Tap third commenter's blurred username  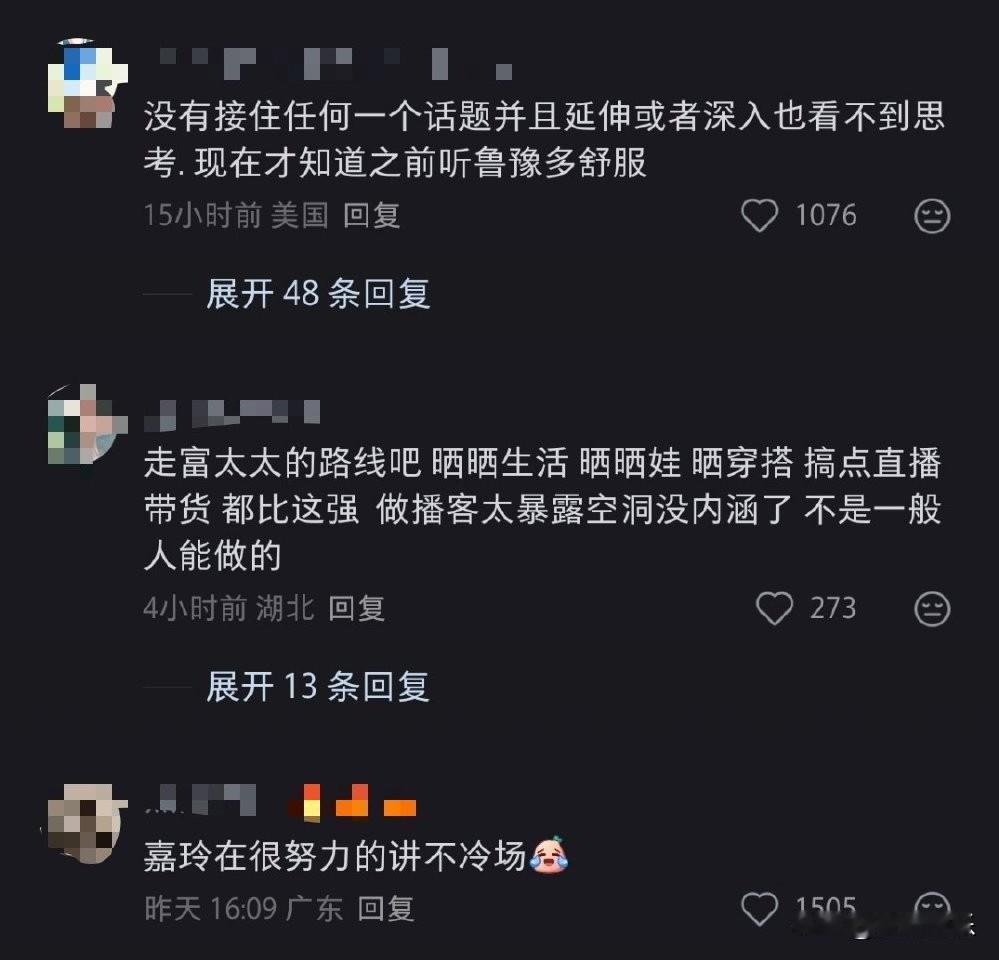[x=200, y=800]
